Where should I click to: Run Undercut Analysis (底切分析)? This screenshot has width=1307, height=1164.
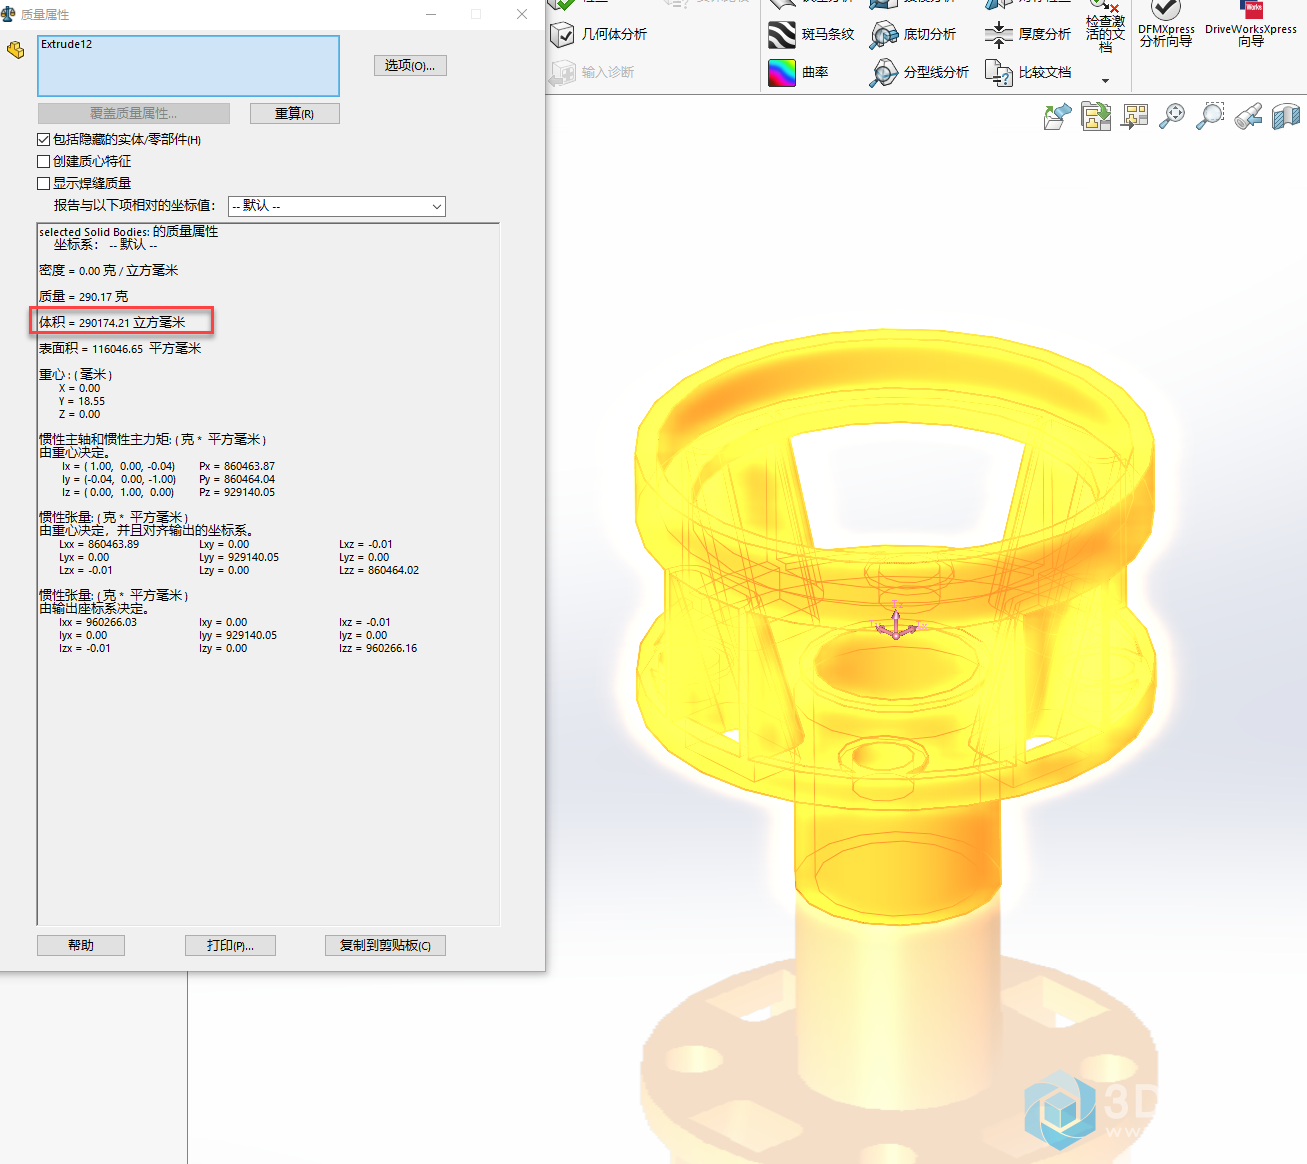click(913, 34)
